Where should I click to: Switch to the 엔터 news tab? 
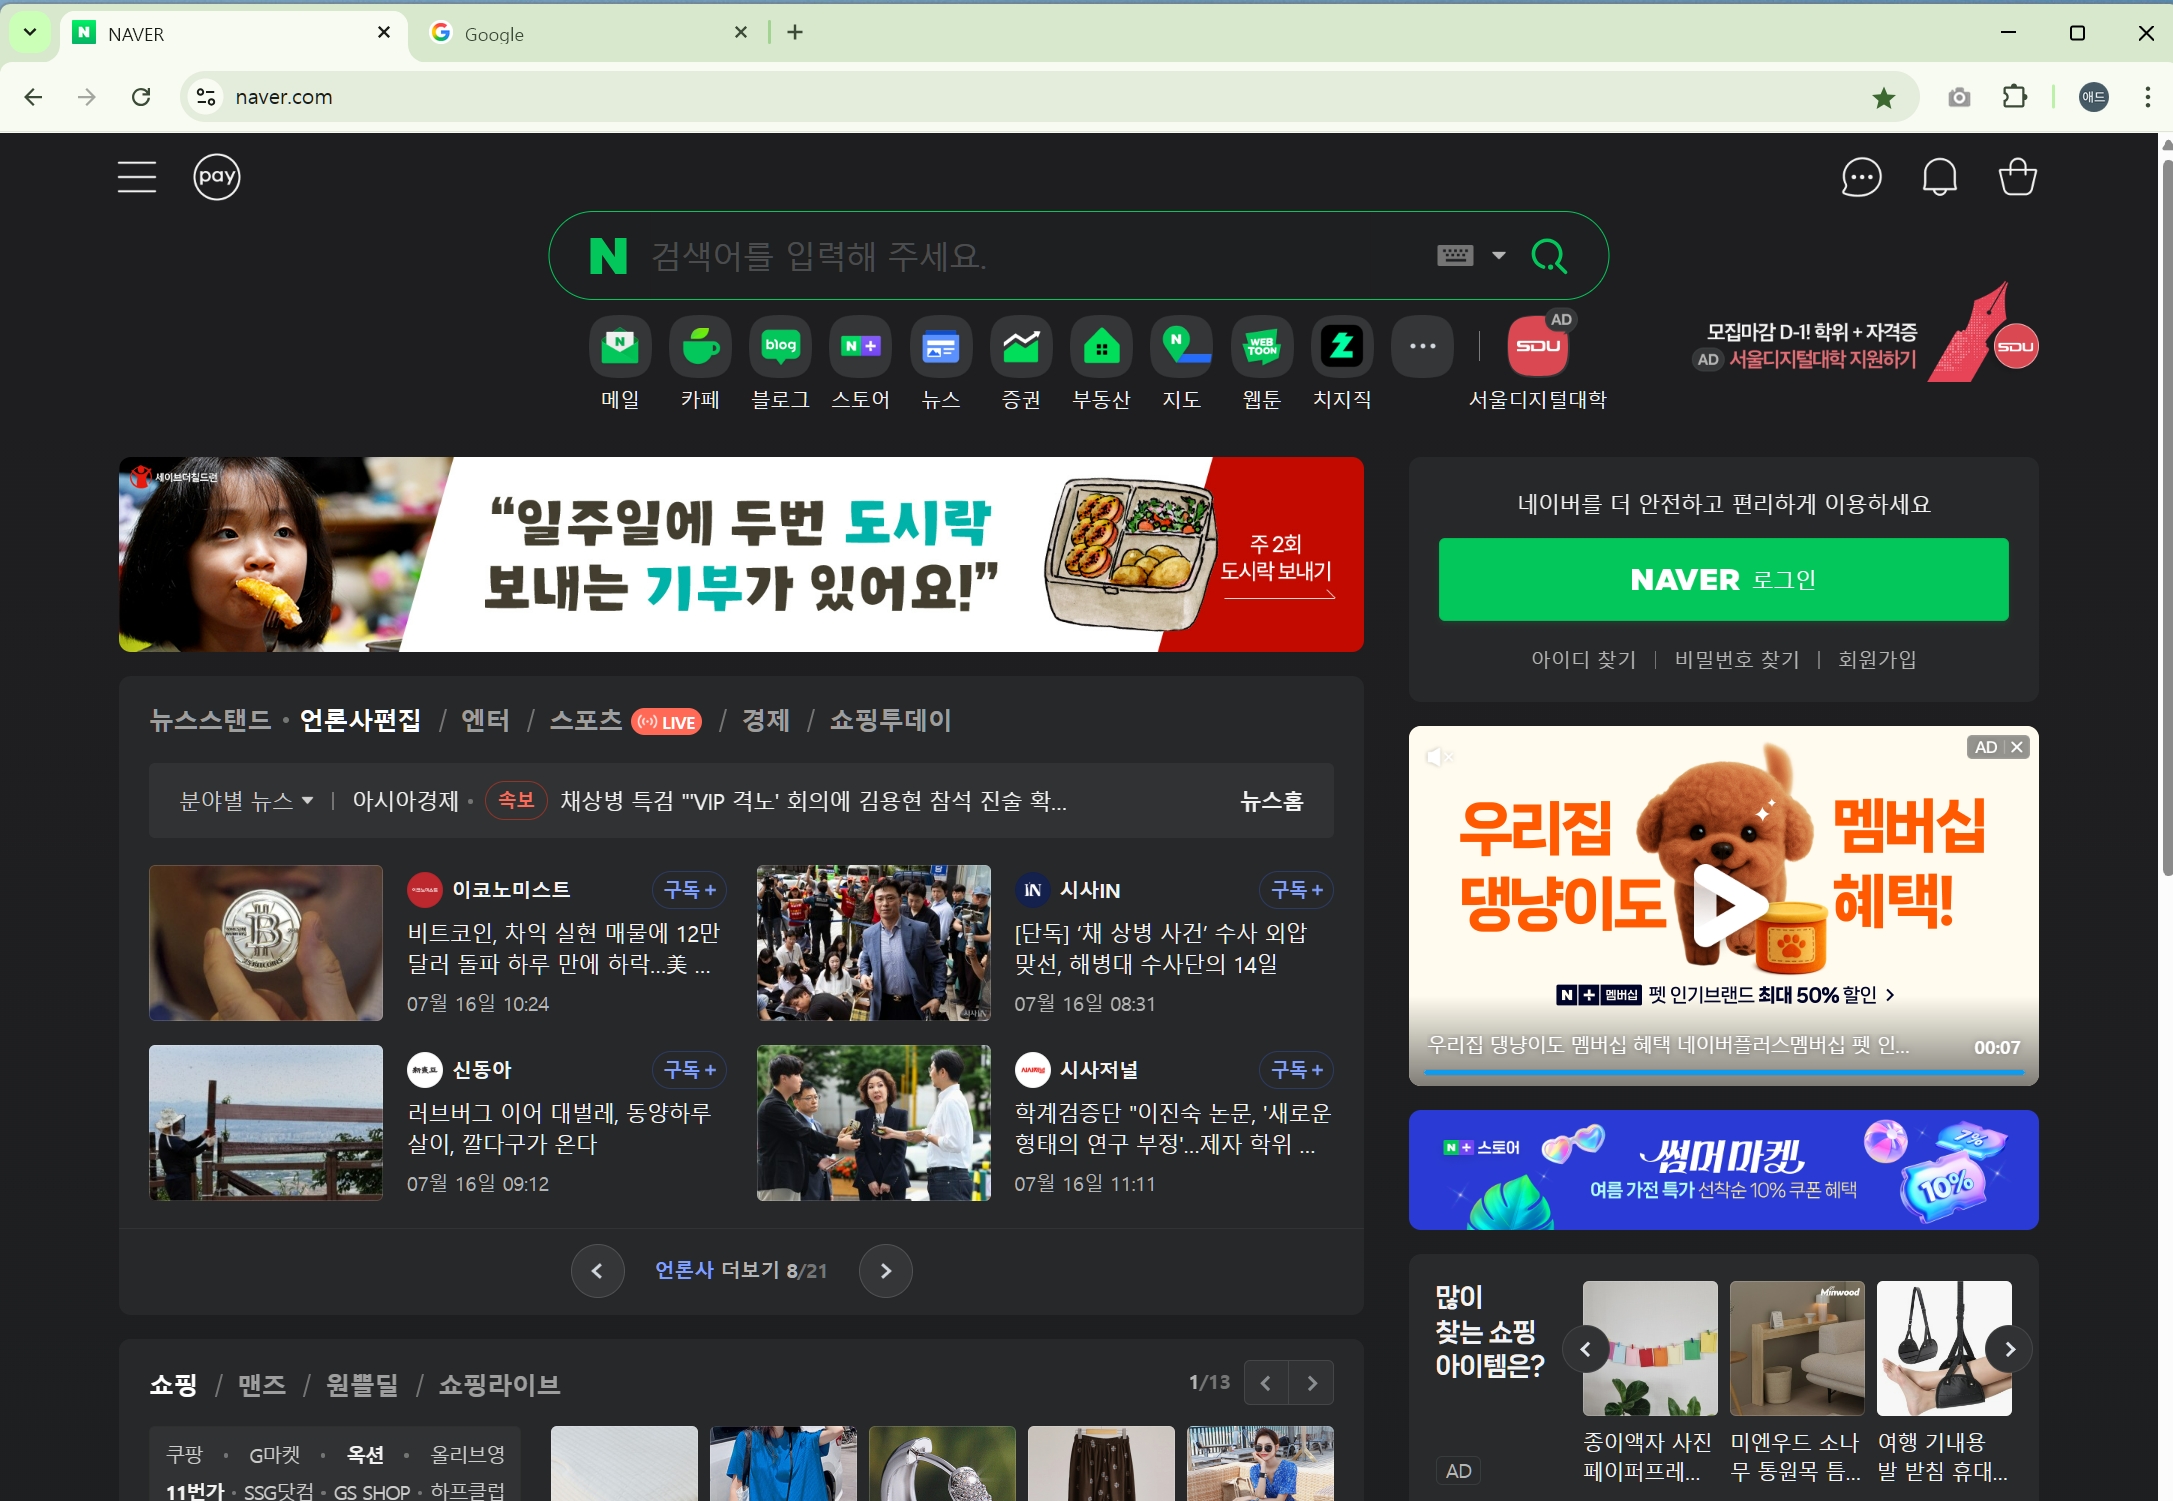(x=485, y=721)
